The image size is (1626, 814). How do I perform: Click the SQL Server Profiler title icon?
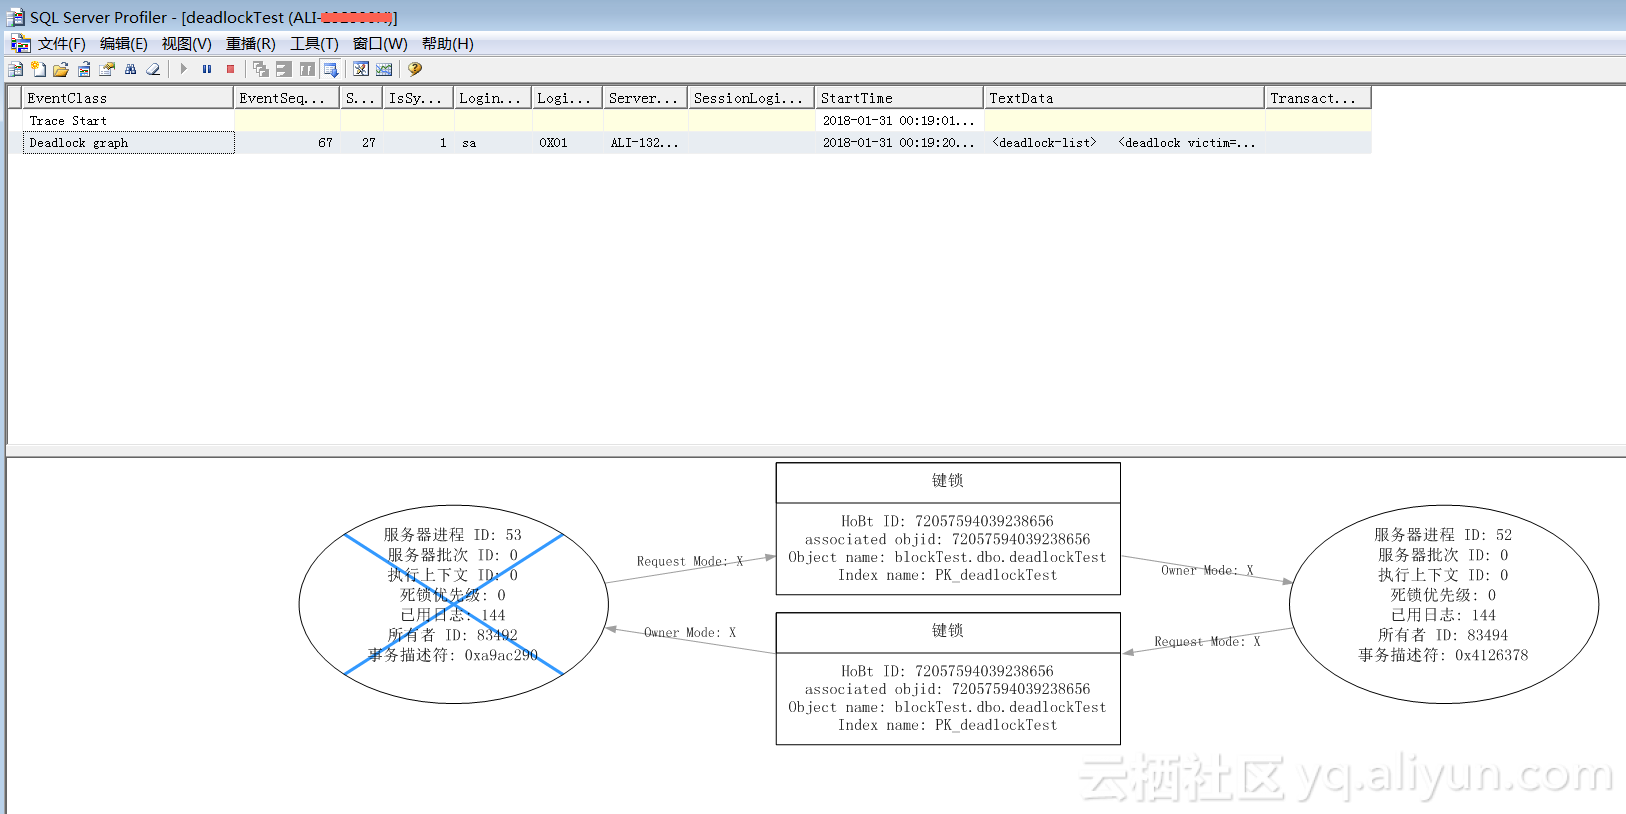[x=15, y=17]
